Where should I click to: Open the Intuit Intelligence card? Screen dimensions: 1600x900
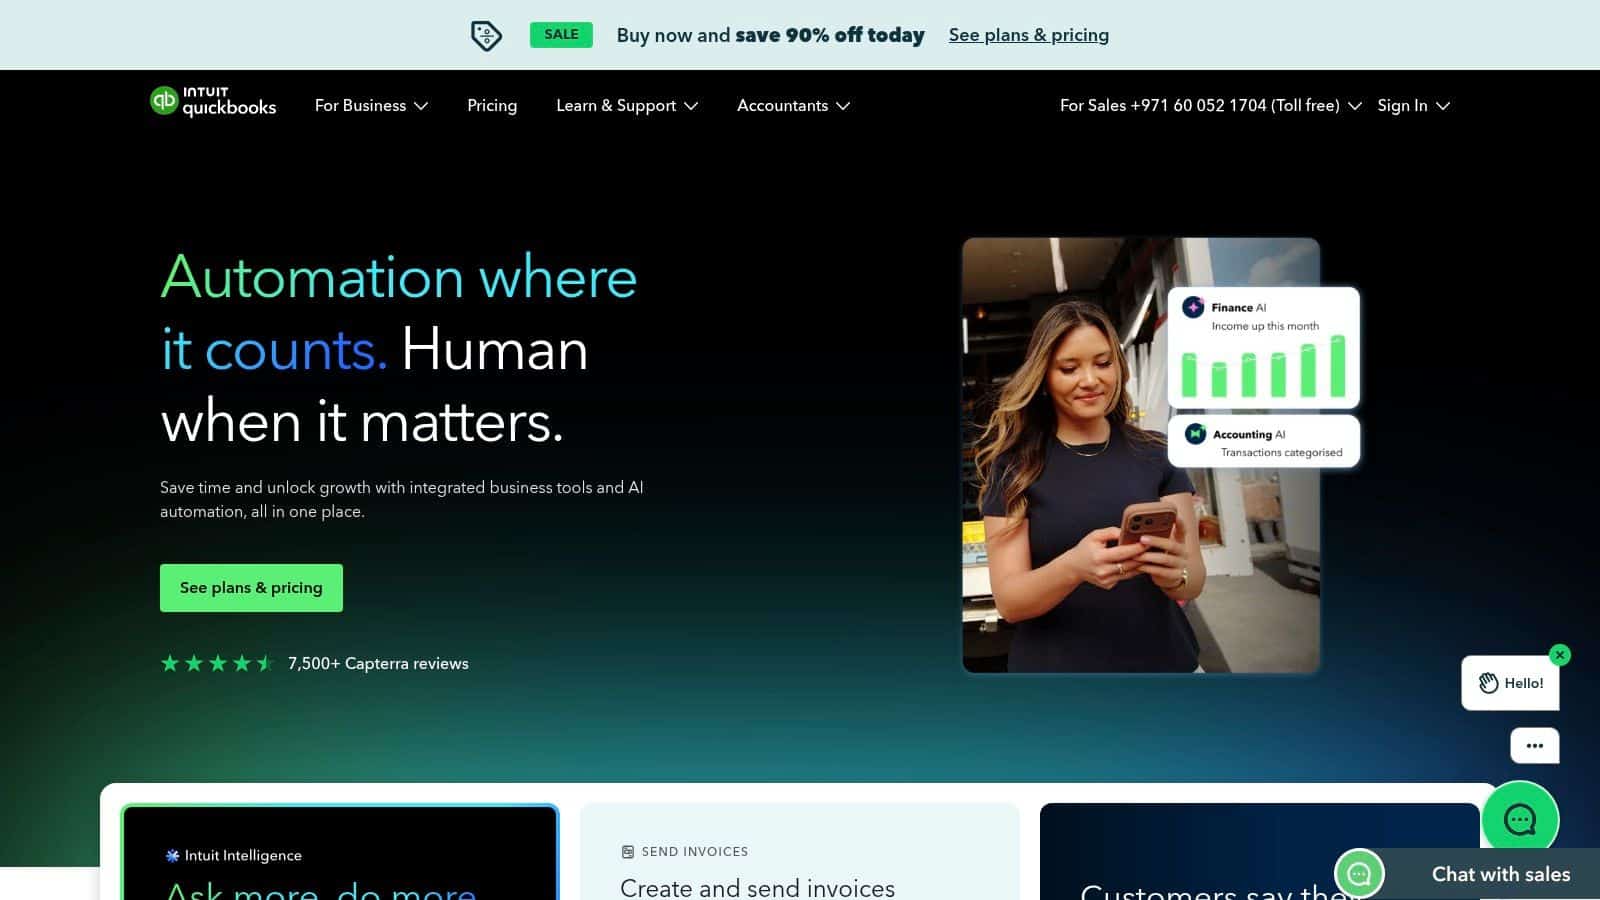[339, 853]
